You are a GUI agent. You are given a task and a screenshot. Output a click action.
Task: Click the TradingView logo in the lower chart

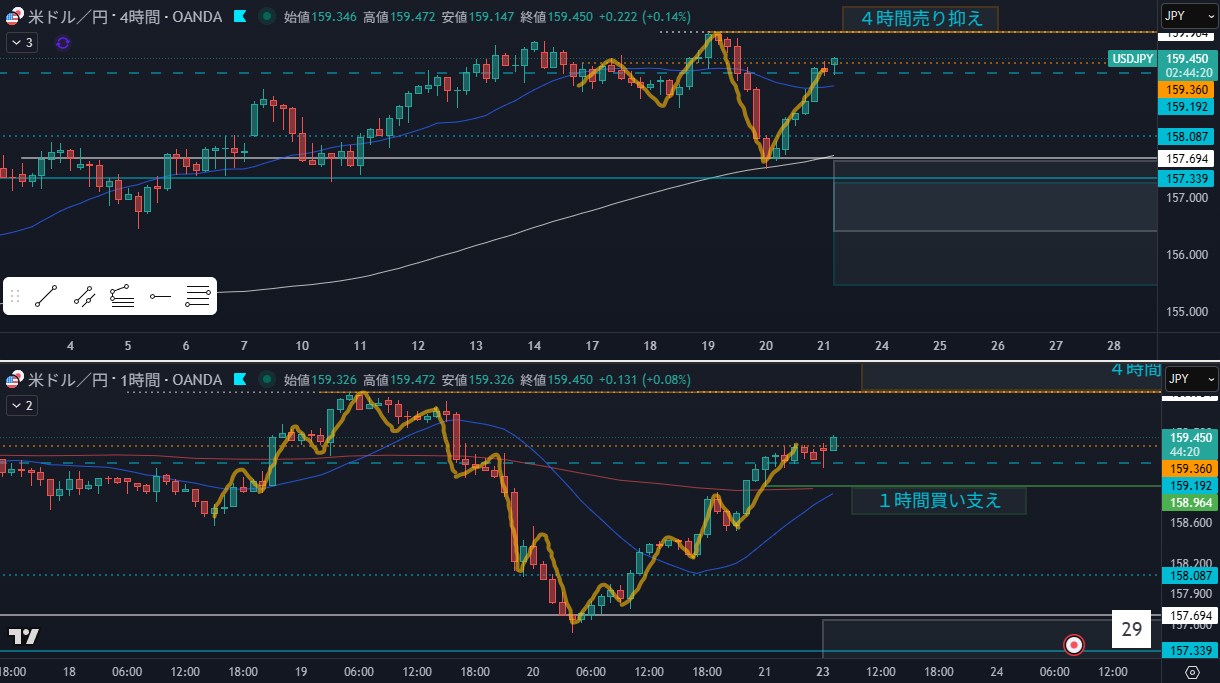[24, 636]
